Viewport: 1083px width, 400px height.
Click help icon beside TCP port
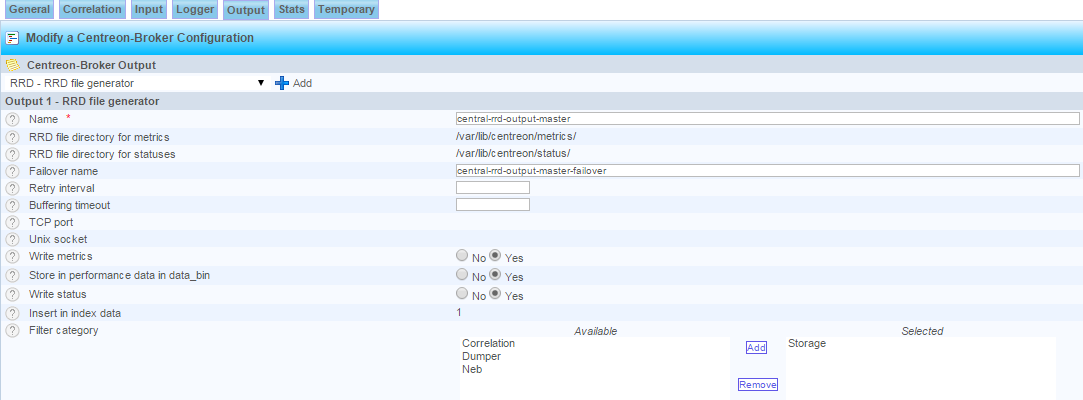[x=12, y=222]
